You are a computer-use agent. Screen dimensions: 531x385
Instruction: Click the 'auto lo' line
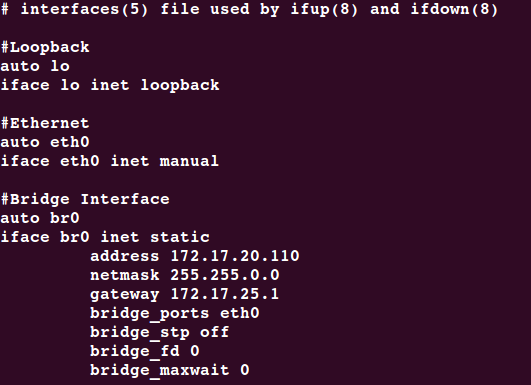tap(35, 66)
